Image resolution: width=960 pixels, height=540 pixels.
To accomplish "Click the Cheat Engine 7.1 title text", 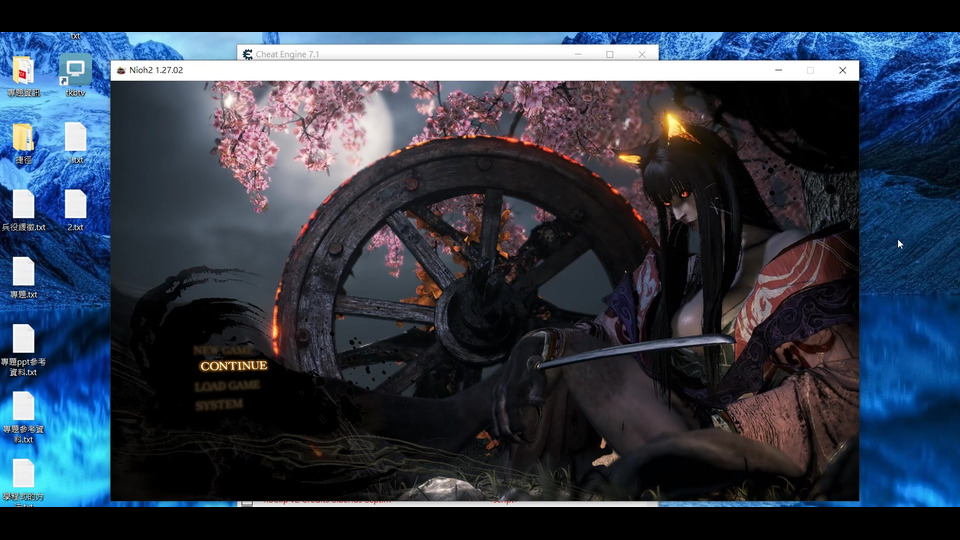I will tap(287, 54).
